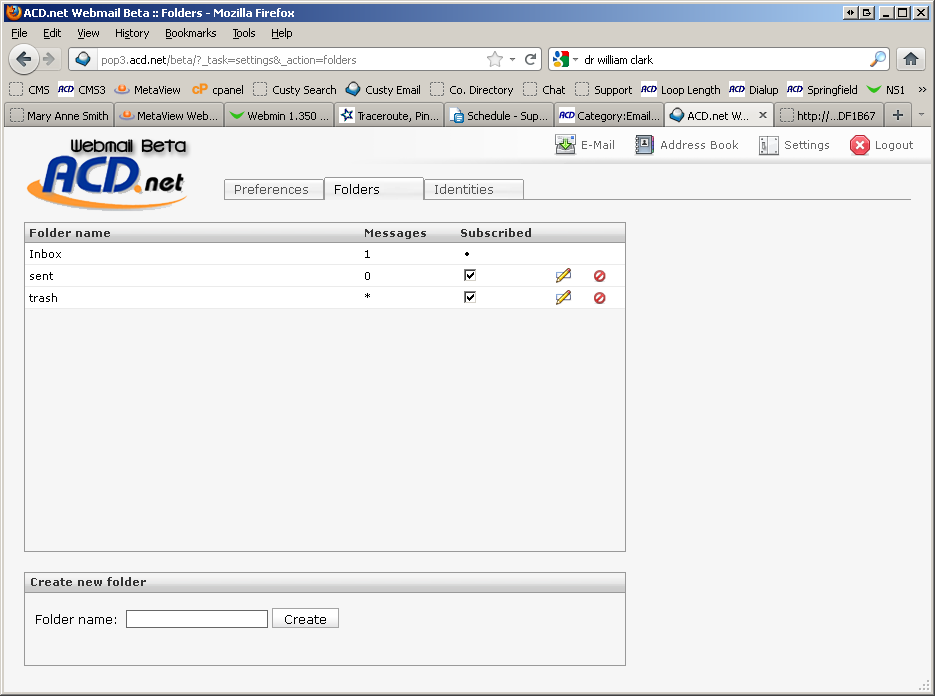The image size is (935, 696).
Task: Open the Edit menu
Action: pyautogui.click(x=52, y=33)
